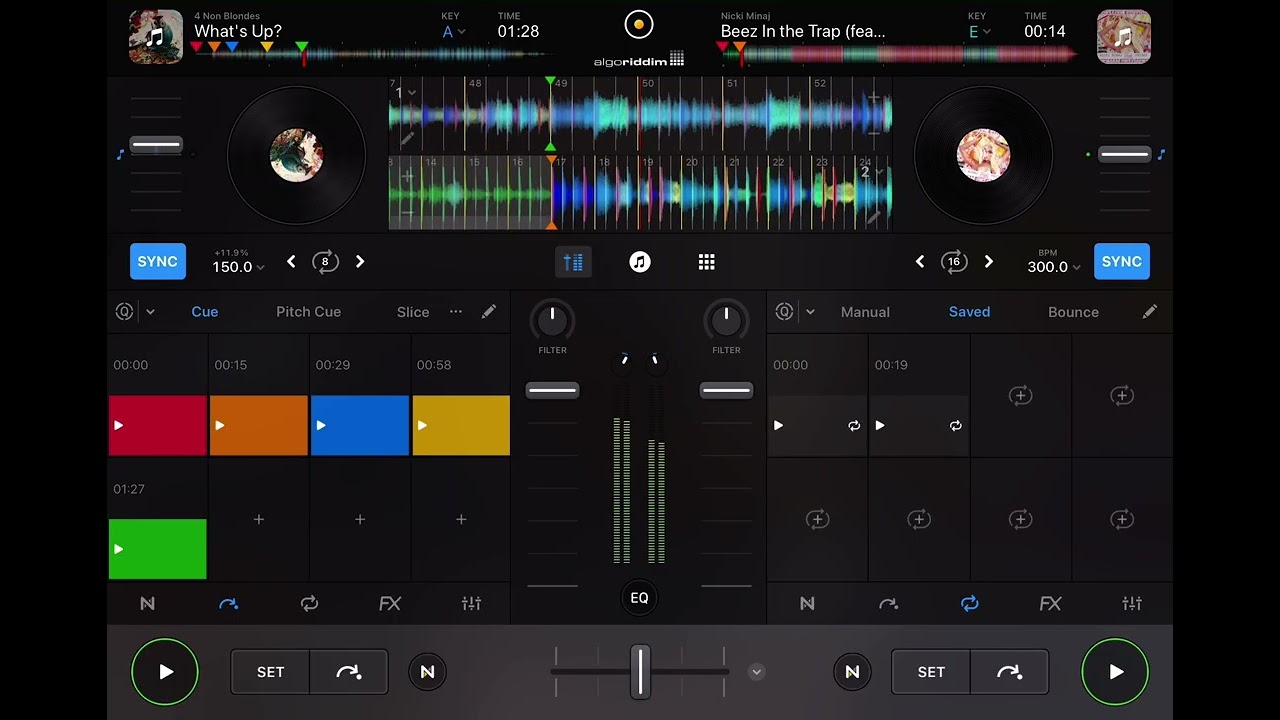
Task: Click left deck quantize icon
Action: click(125, 312)
